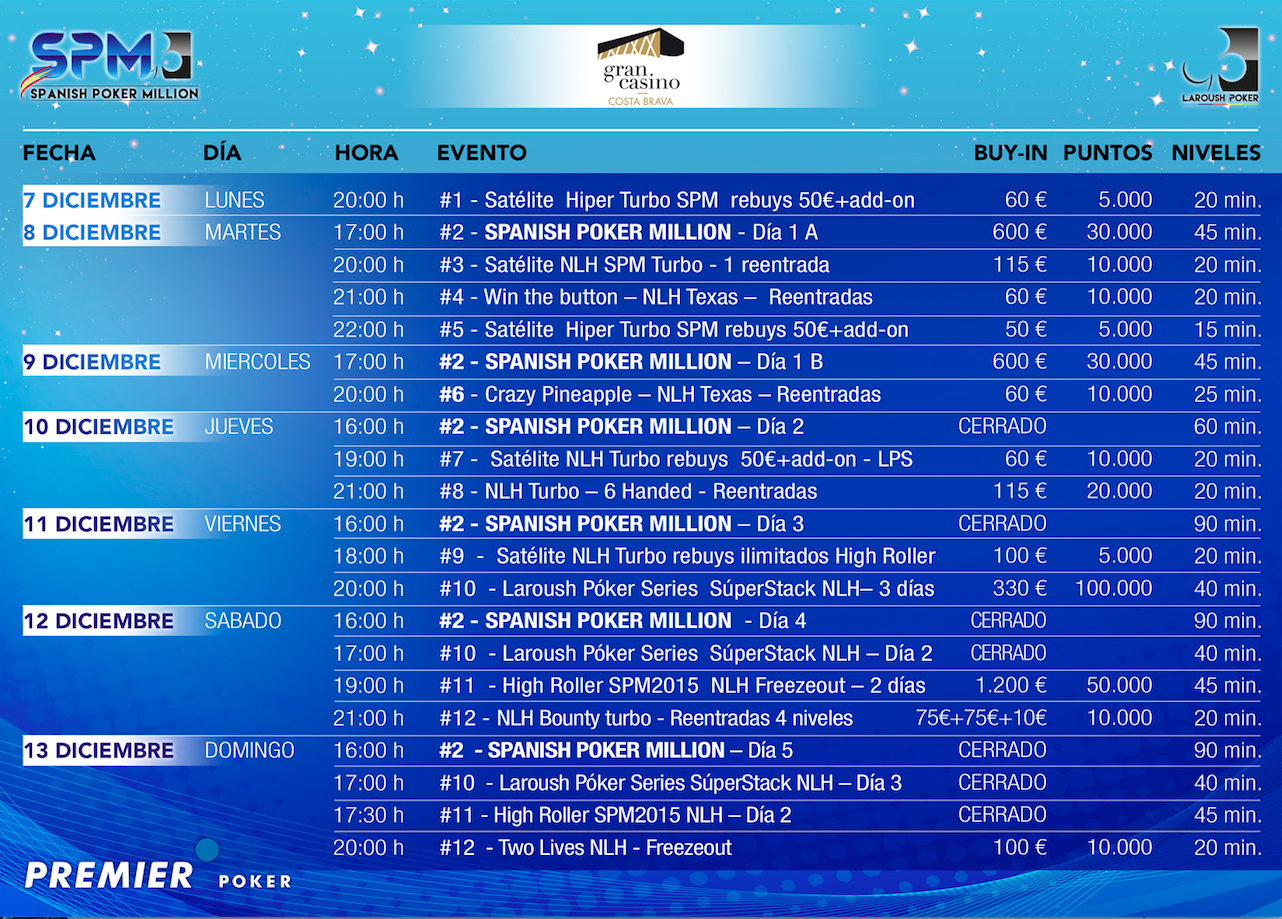Click the 25 min. levels value
This screenshot has width=1282, height=919.
coord(1228,394)
